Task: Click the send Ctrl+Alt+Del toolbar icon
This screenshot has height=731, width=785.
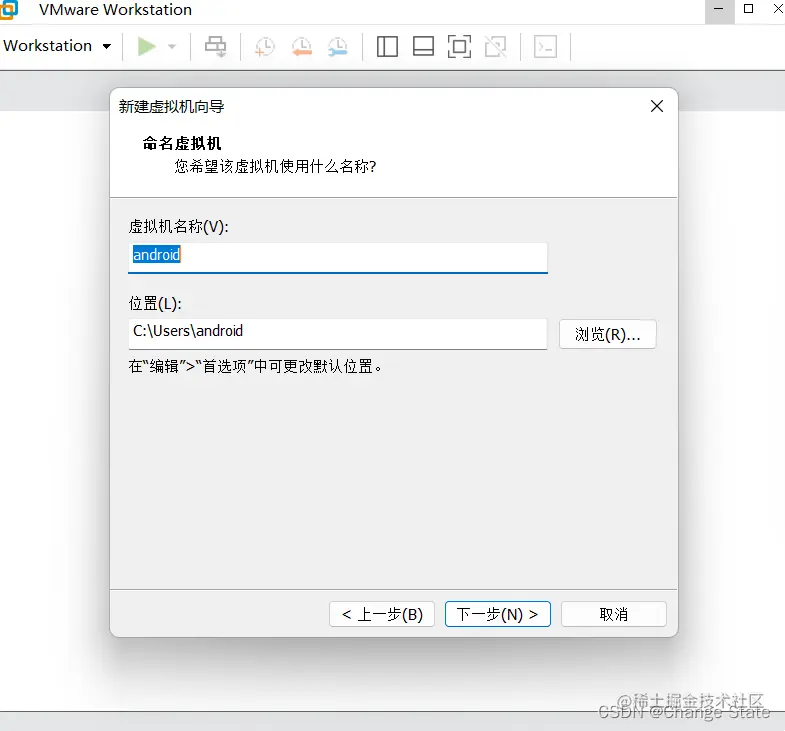Action: [x=216, y=47]
